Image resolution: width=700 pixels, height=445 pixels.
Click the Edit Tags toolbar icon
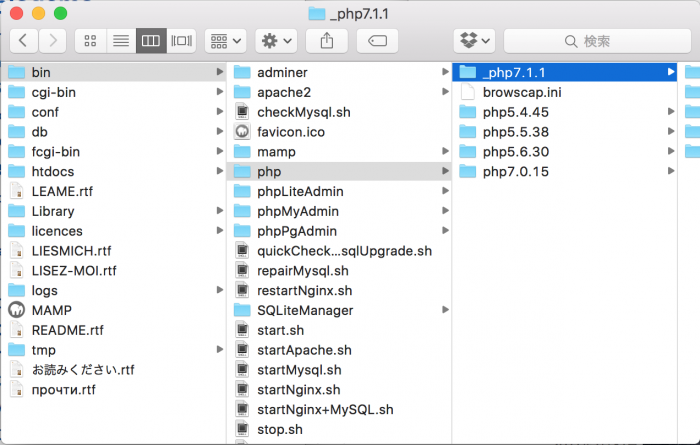pyautogui.click(x=377, y=41)
